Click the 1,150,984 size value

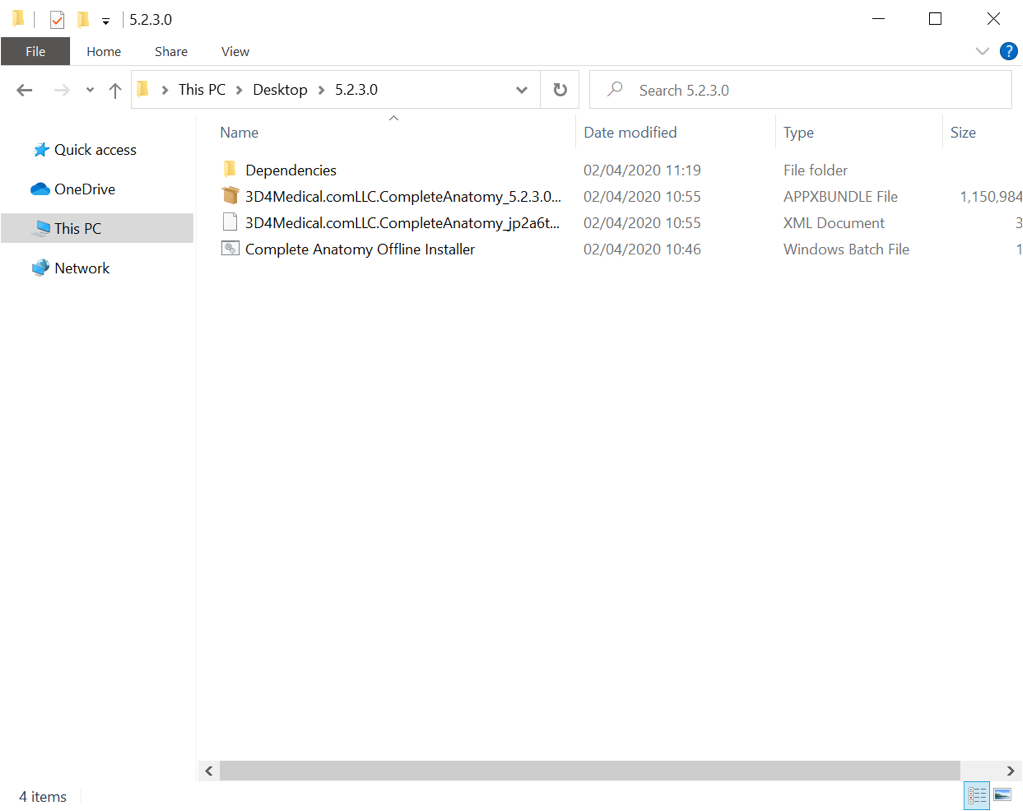click(x=990, y=196)
